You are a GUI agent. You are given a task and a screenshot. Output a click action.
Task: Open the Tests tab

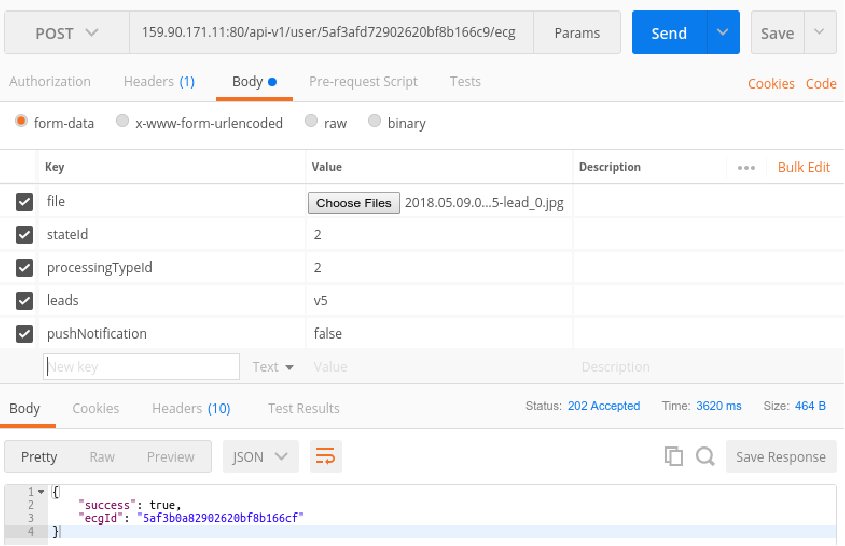click(x=465, y=81)
